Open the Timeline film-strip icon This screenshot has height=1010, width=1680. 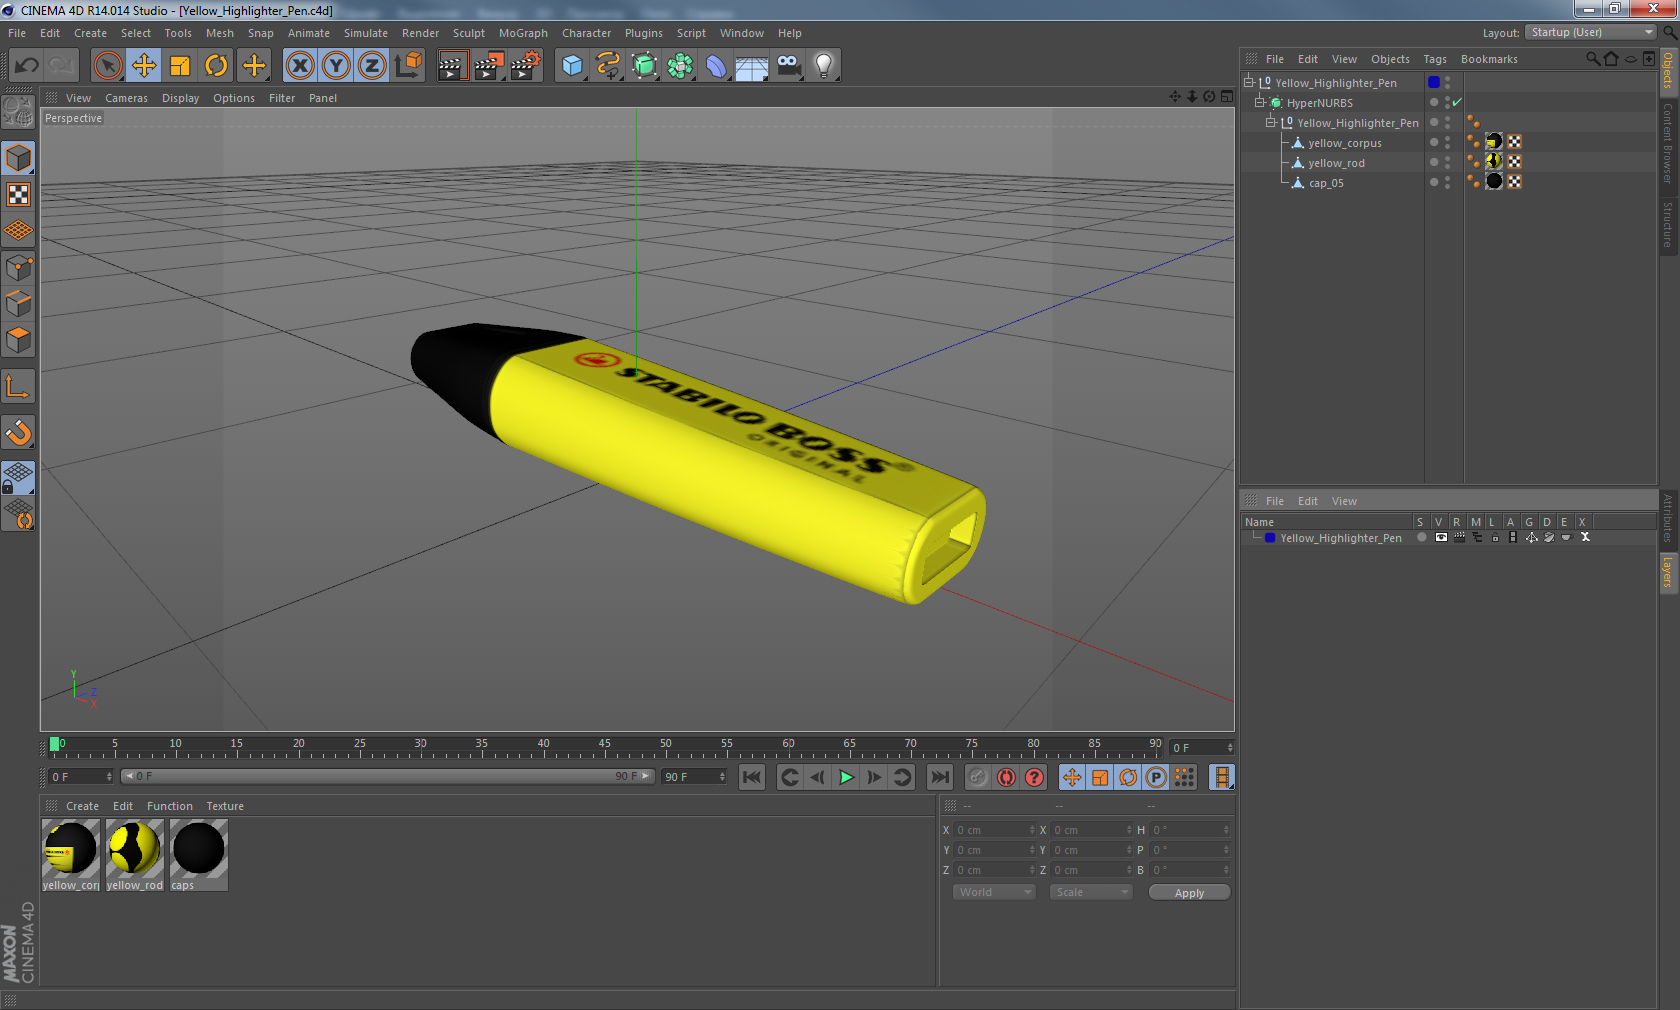1221,777
